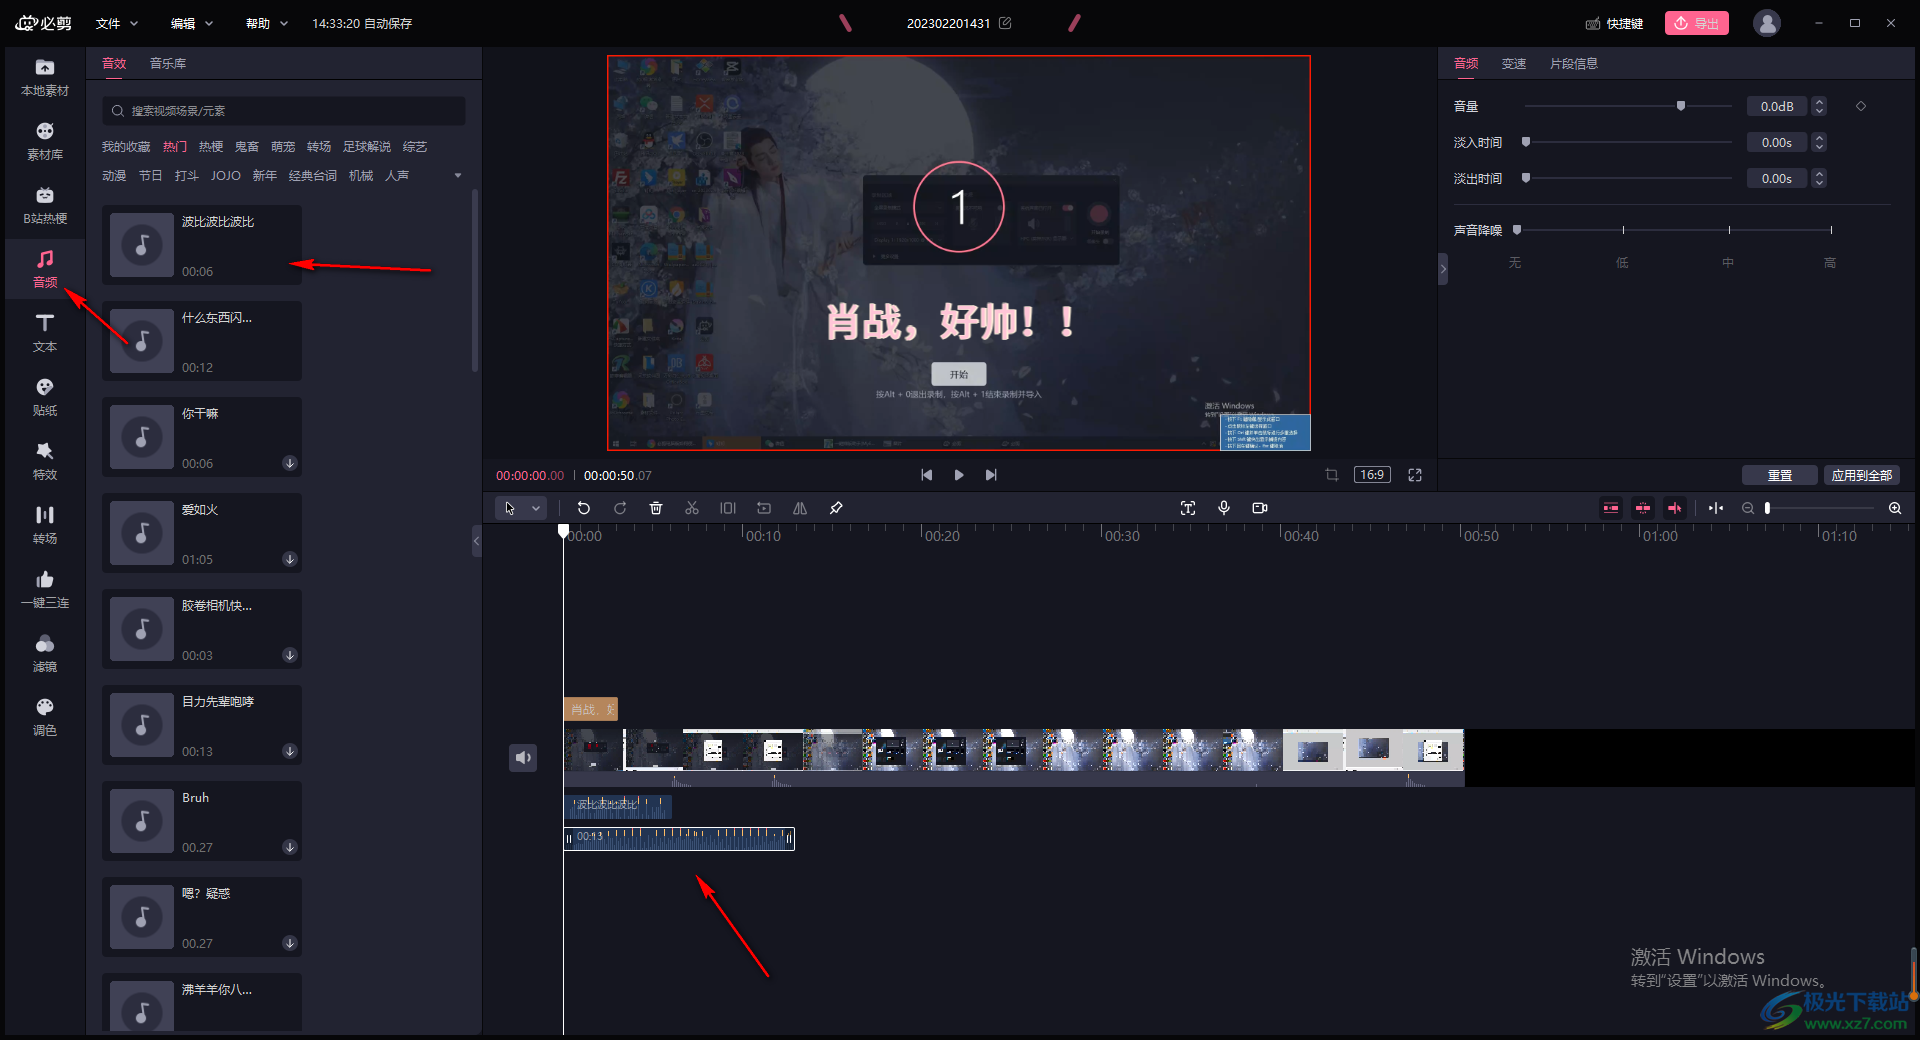Mute the main video track speaker
This screenshot has height=1040, width=1920.
coord(523,758)
